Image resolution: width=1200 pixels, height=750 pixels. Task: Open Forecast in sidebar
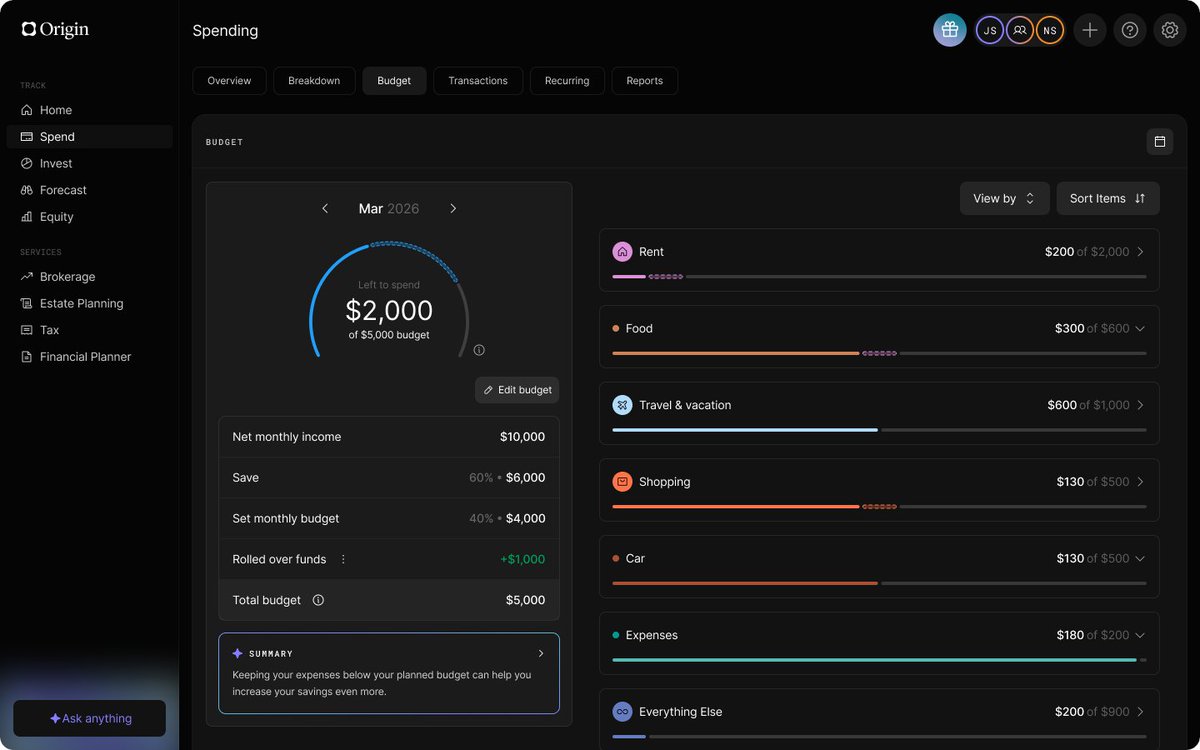coord(90,190)
